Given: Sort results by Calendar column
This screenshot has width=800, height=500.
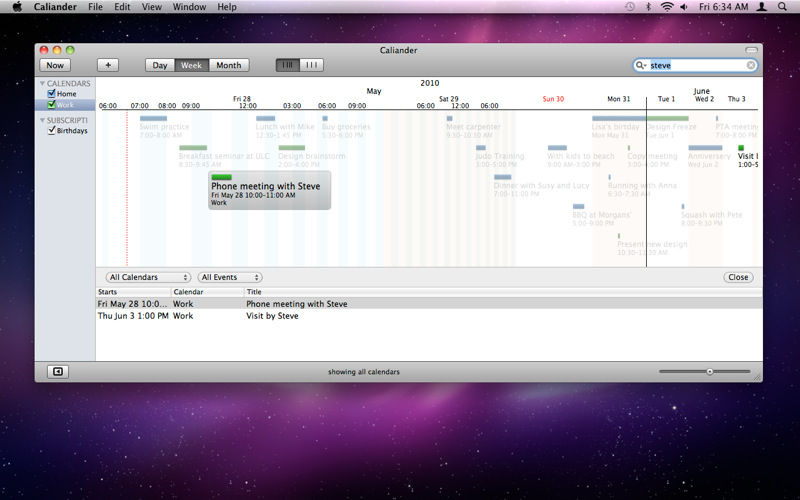Looking at the screenshot, I should click(208, 292).
